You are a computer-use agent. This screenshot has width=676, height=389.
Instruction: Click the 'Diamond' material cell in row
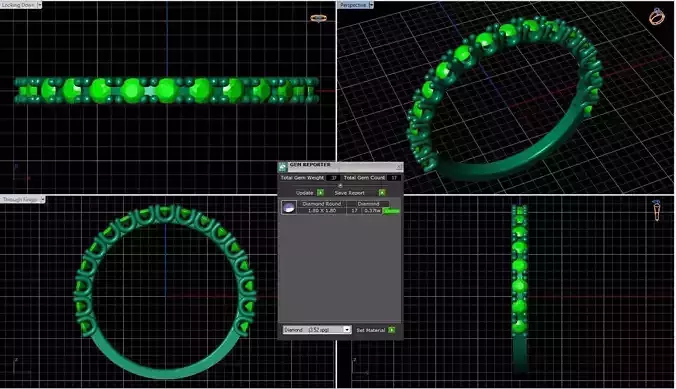[x=368, y=204]
